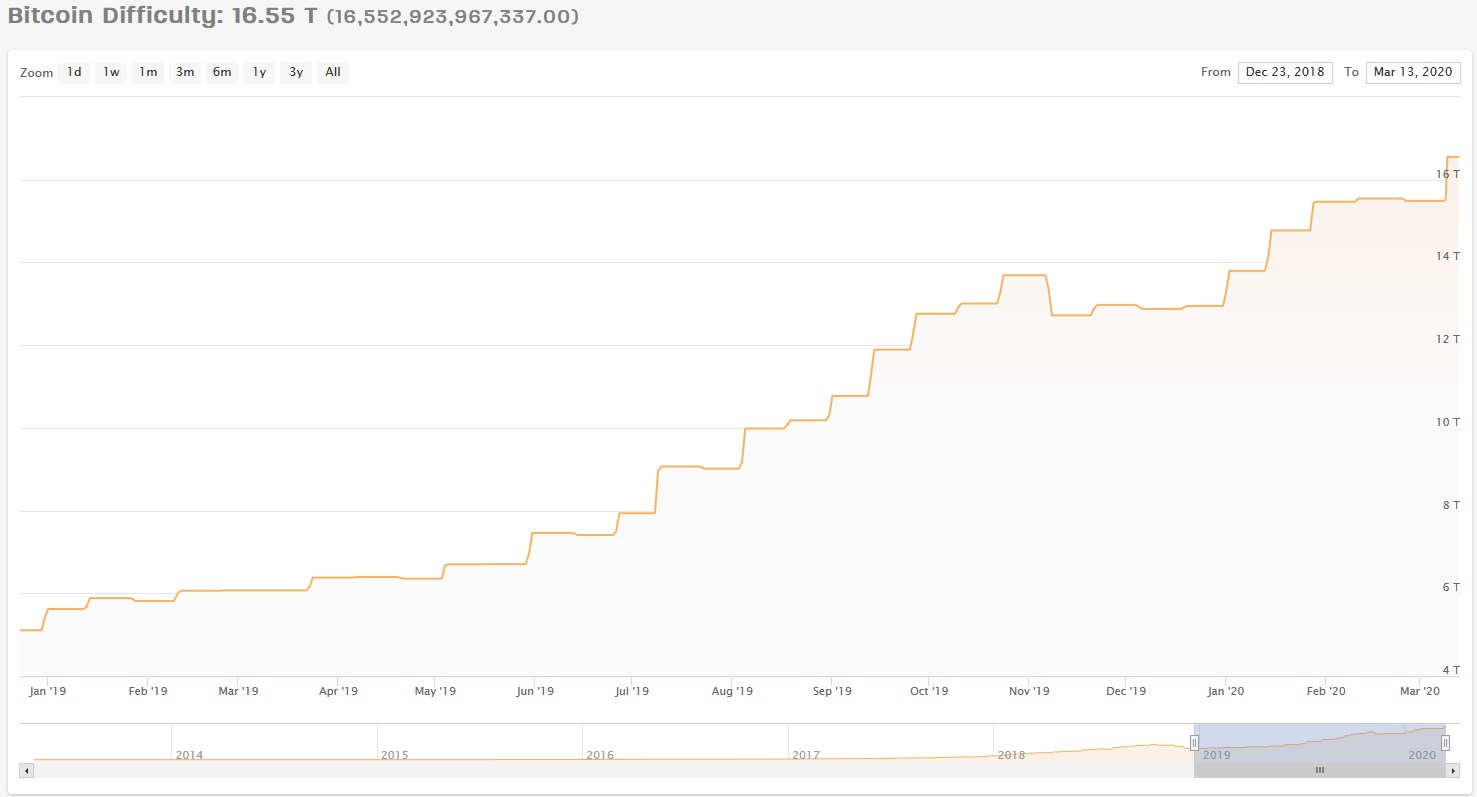
Task: Click the Jul '19 axis label
Action: pos(632,691)
